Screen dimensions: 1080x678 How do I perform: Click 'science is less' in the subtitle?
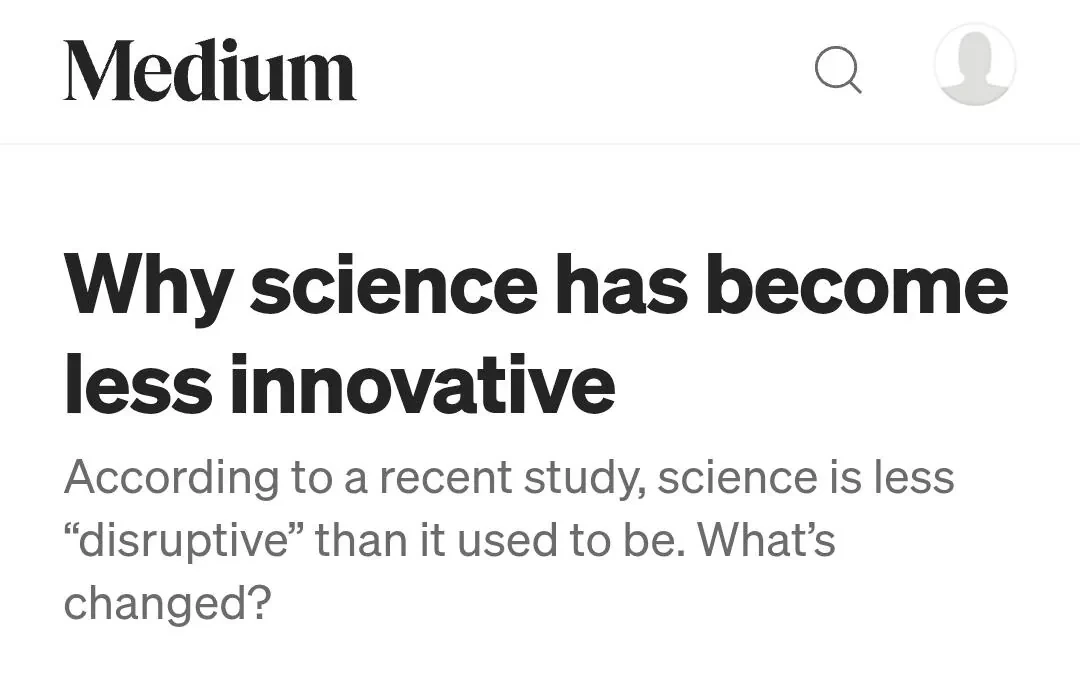pos(806,477)
